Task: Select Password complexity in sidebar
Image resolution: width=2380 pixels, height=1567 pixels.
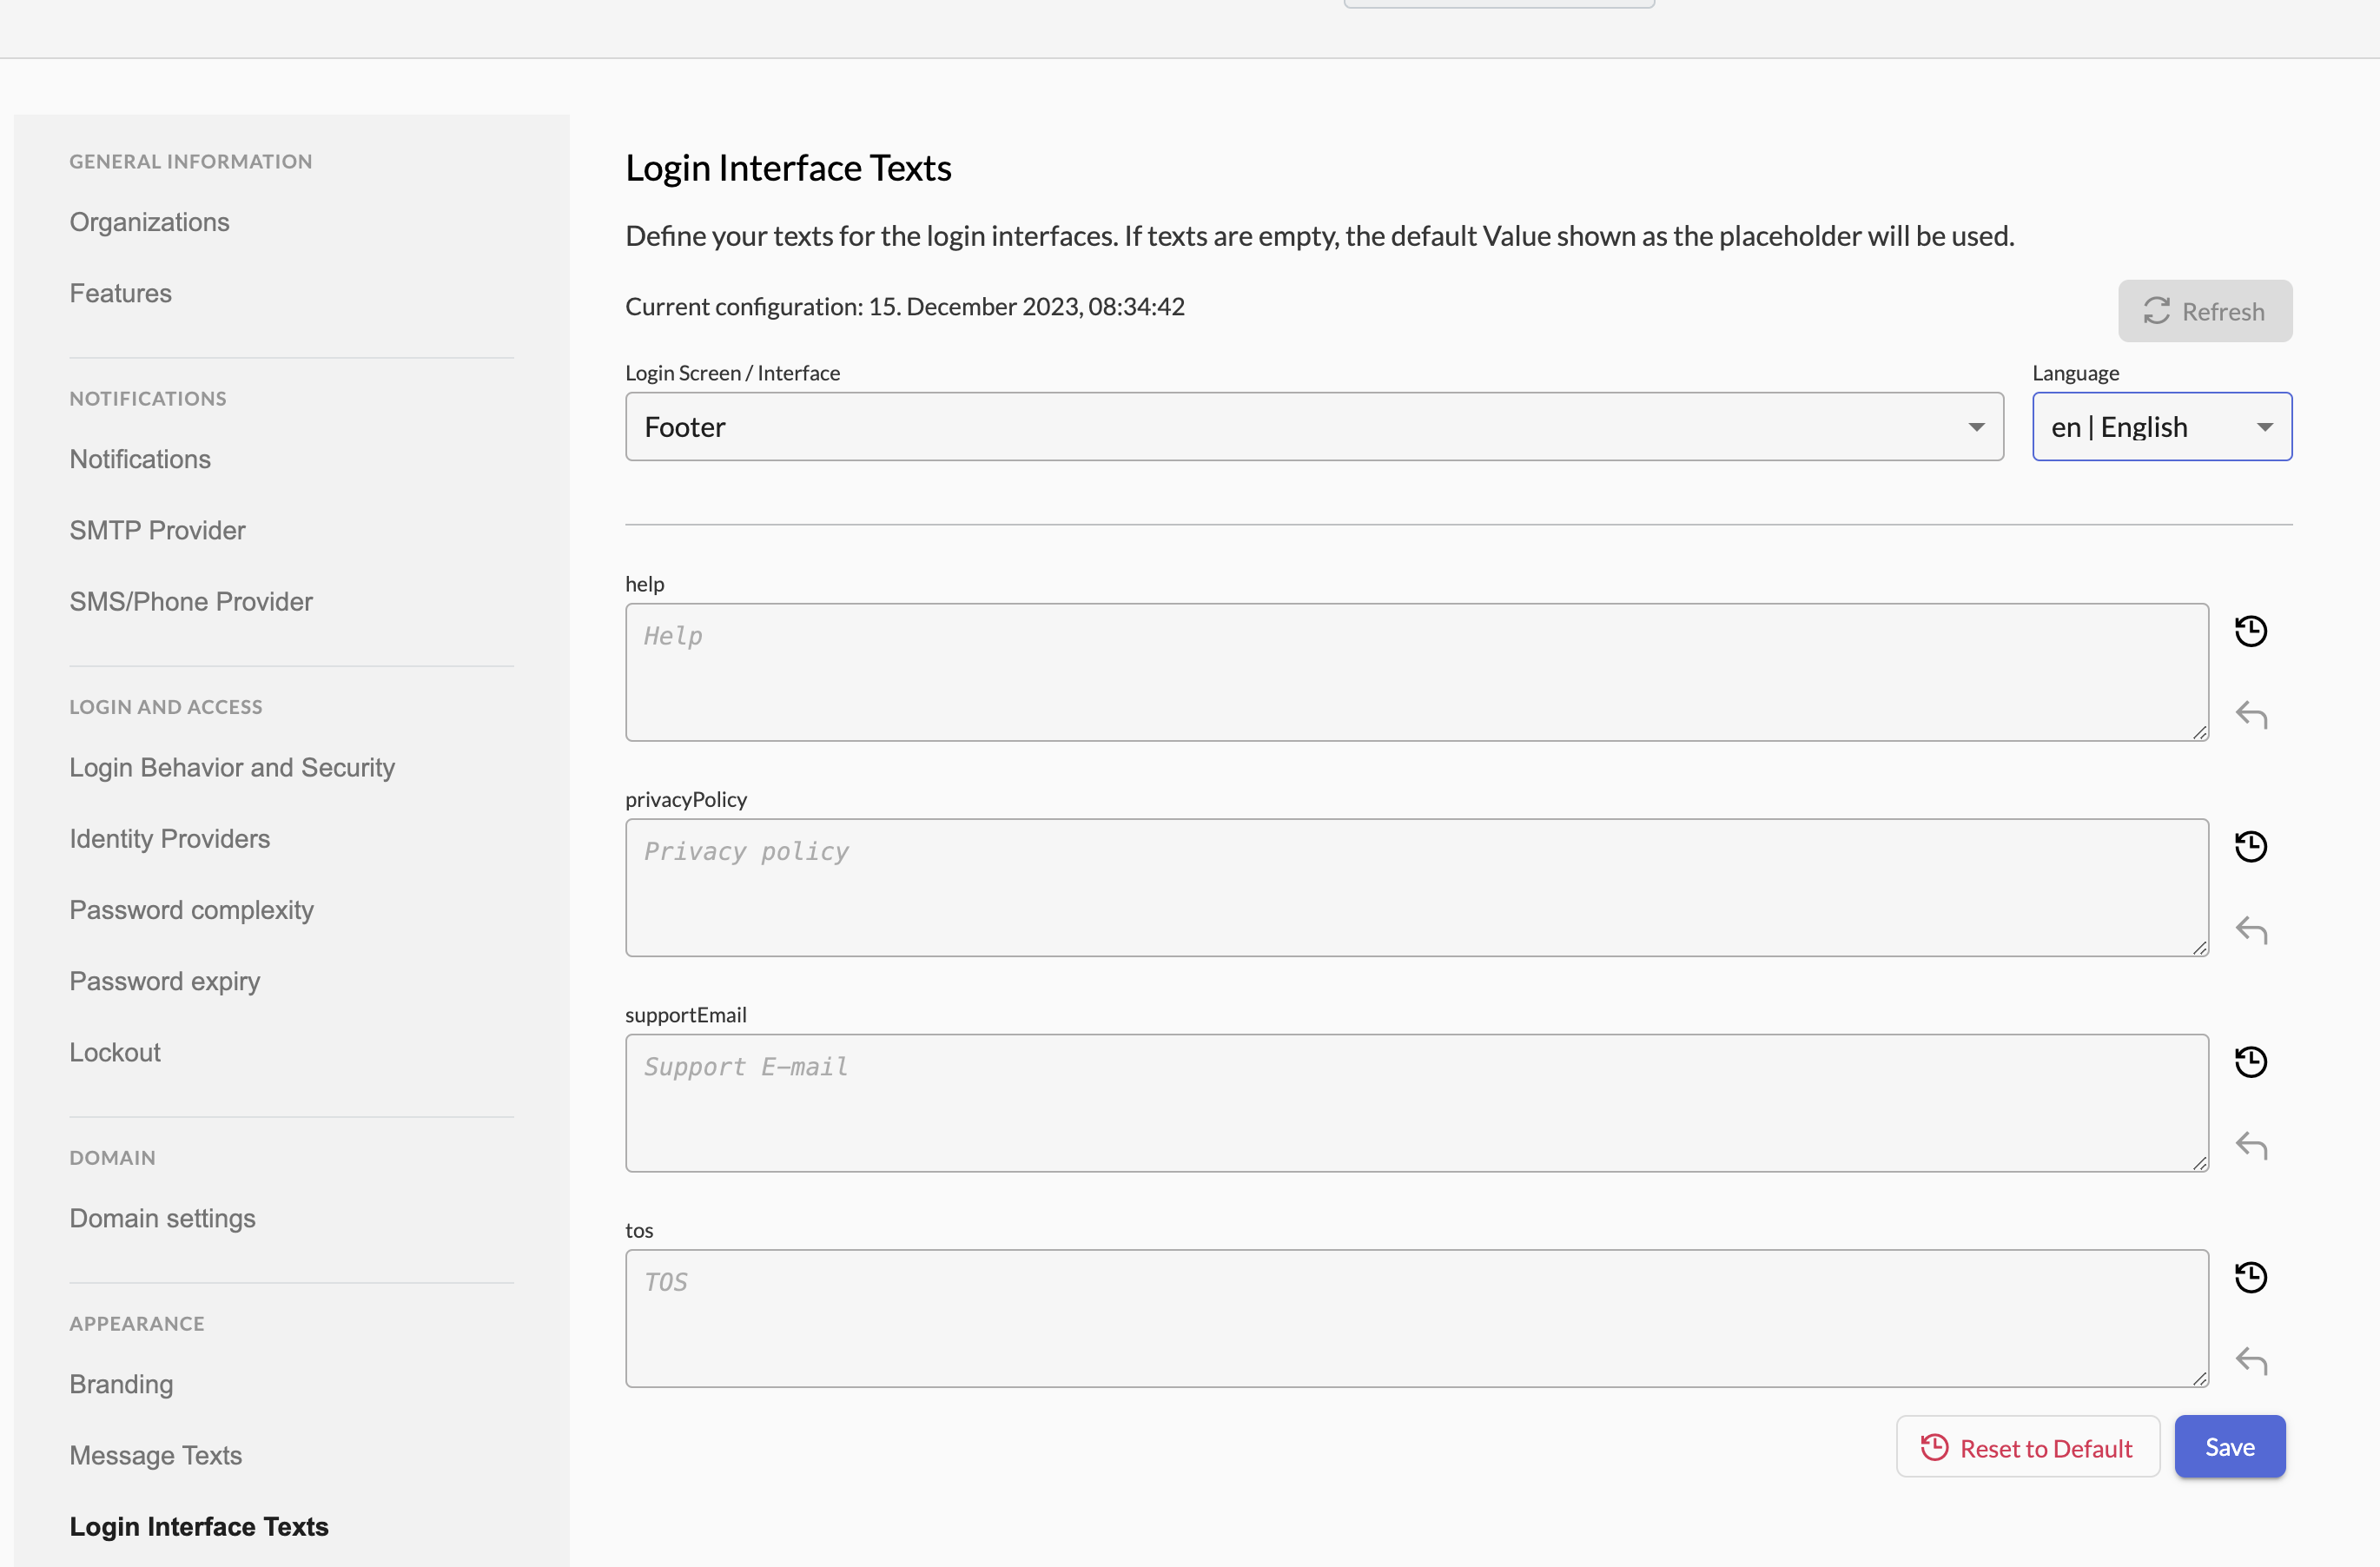Action: (x=191, y=910)
